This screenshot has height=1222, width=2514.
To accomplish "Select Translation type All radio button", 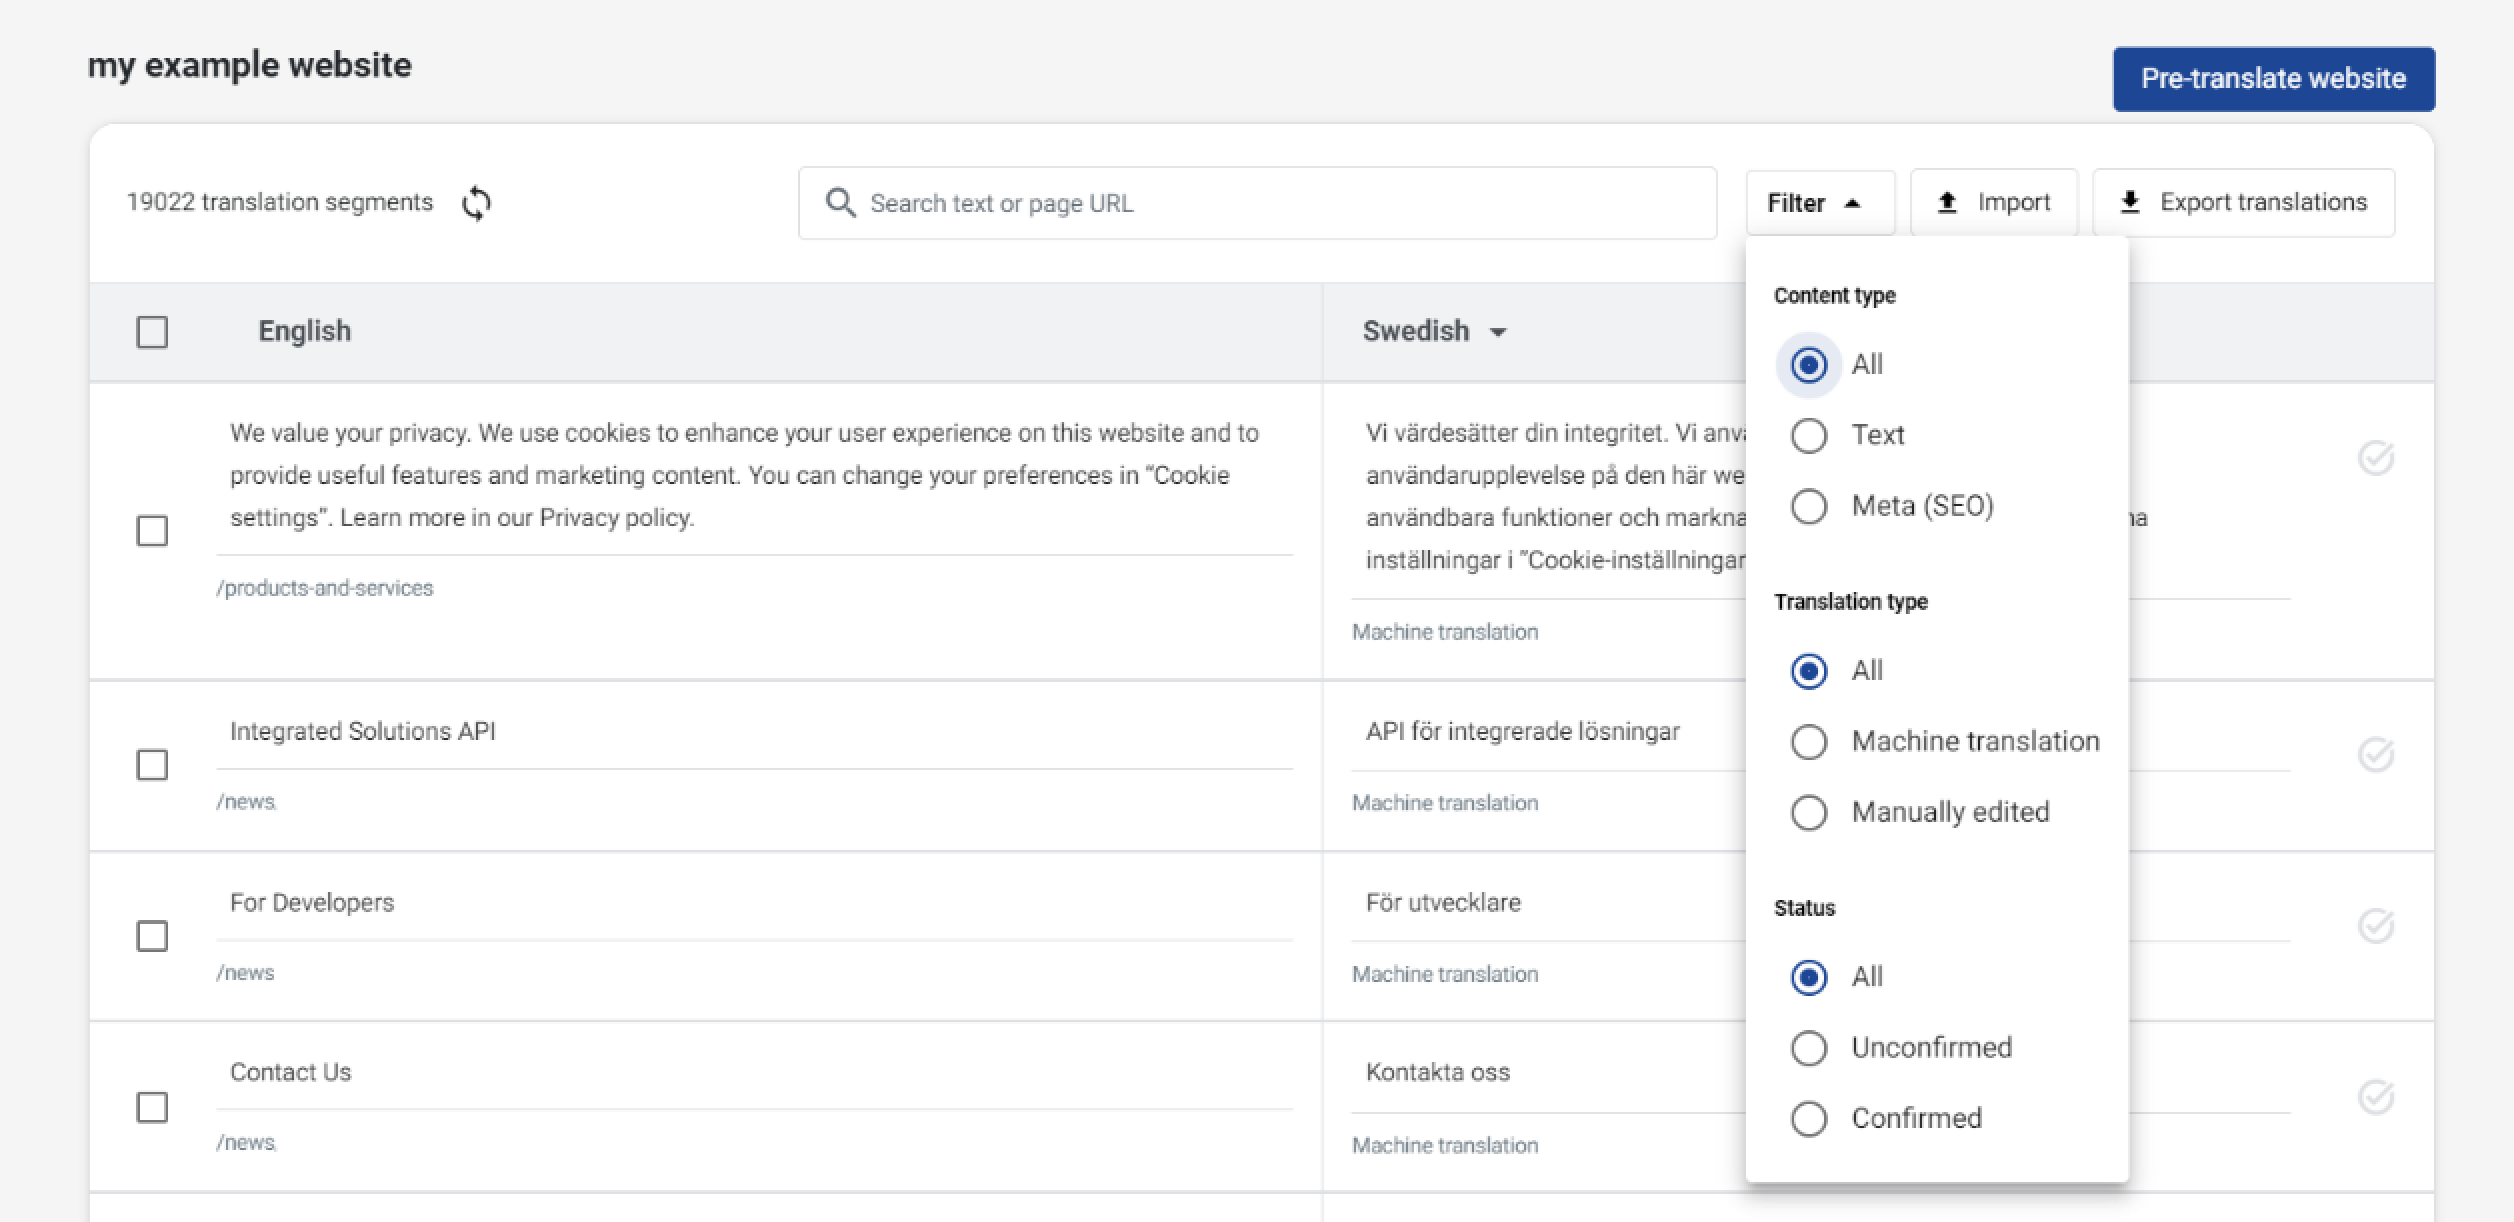I will tap(1809, 671).
